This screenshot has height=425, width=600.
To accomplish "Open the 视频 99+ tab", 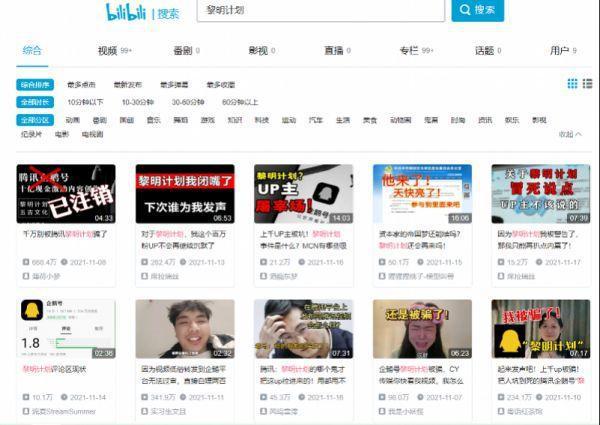I will (115, 50).
